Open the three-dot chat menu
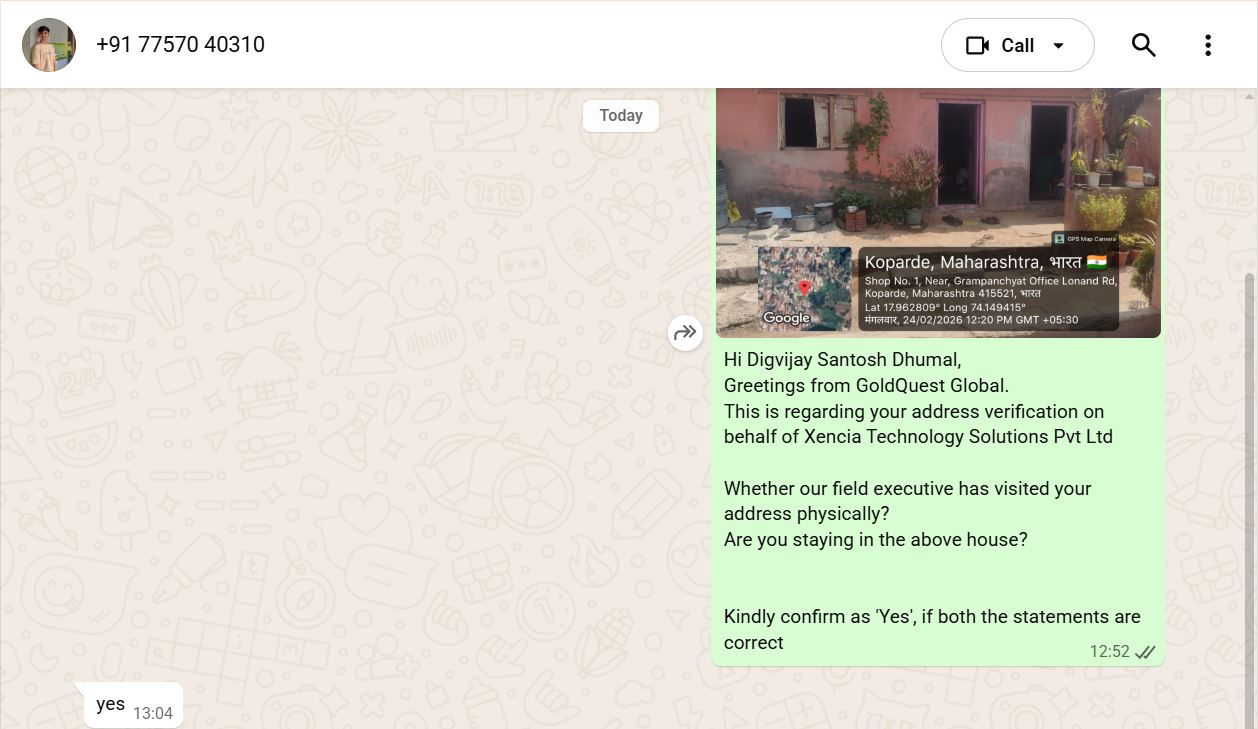This screenshot has width=1258, height=729. 1208,45
